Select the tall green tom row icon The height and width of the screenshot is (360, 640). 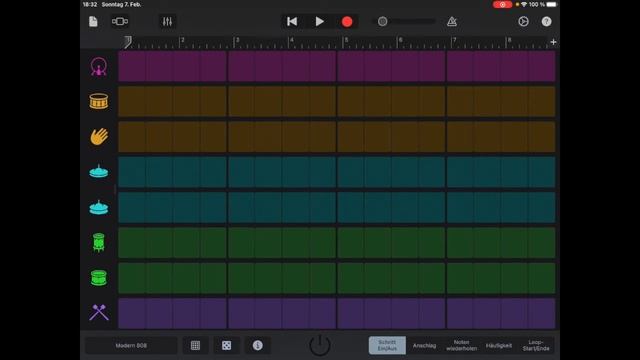99,242
